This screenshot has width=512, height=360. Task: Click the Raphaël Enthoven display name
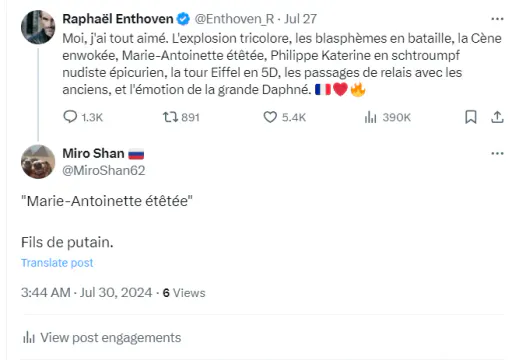point(118,19)
